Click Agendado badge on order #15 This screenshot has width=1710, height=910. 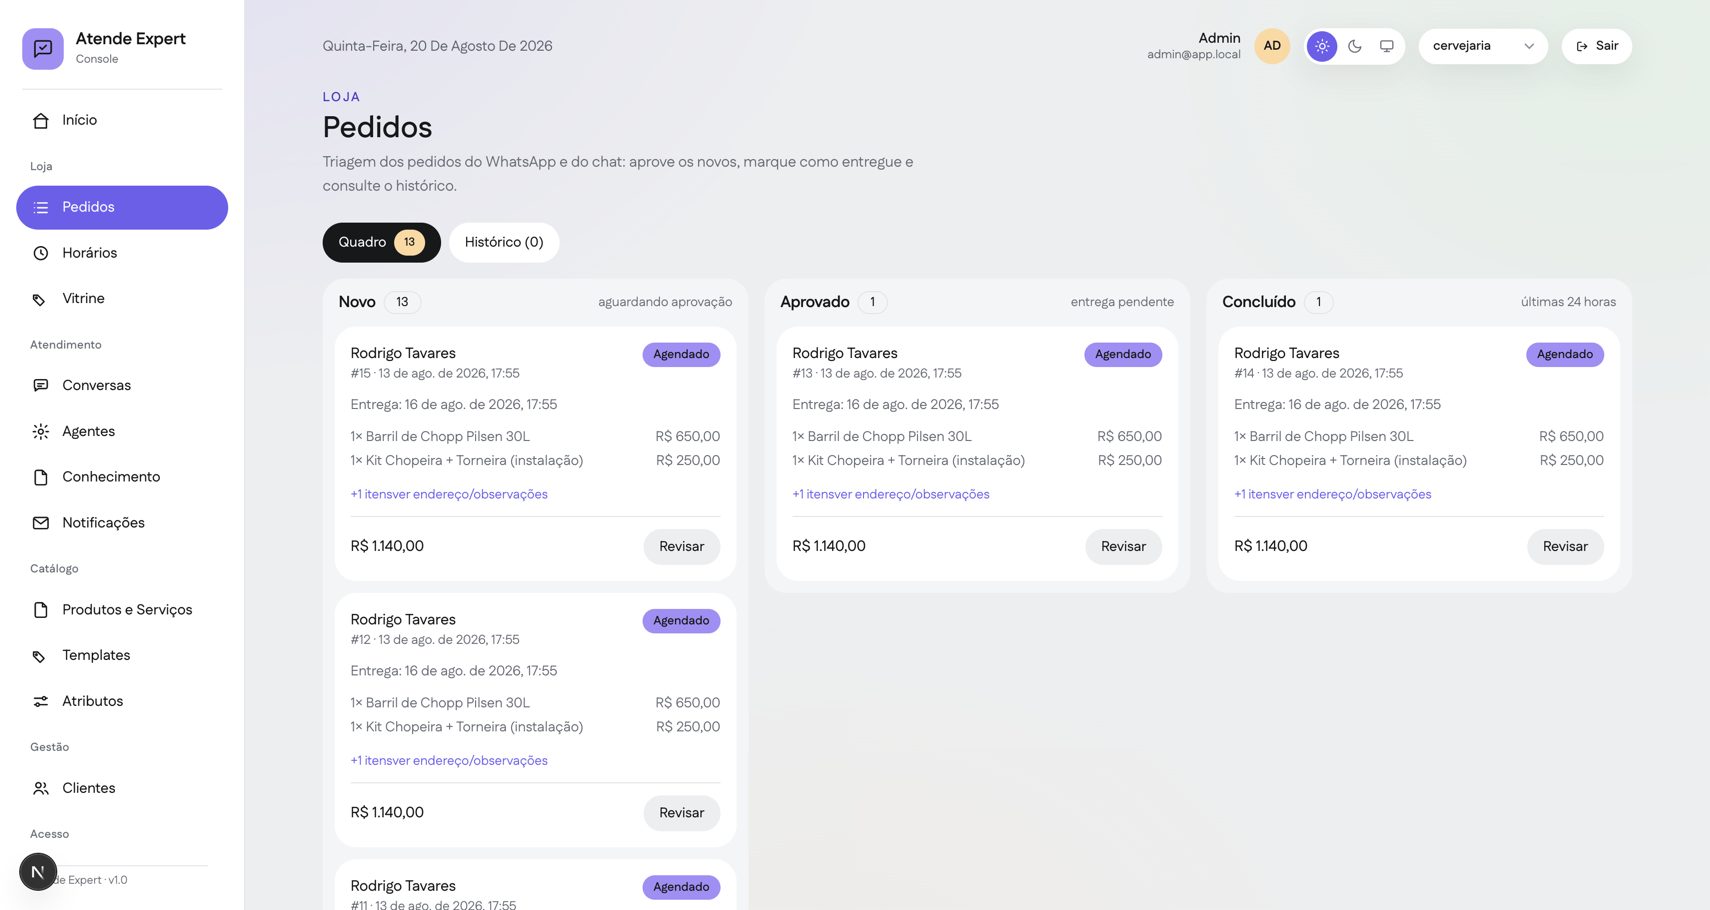pos(681,354)
